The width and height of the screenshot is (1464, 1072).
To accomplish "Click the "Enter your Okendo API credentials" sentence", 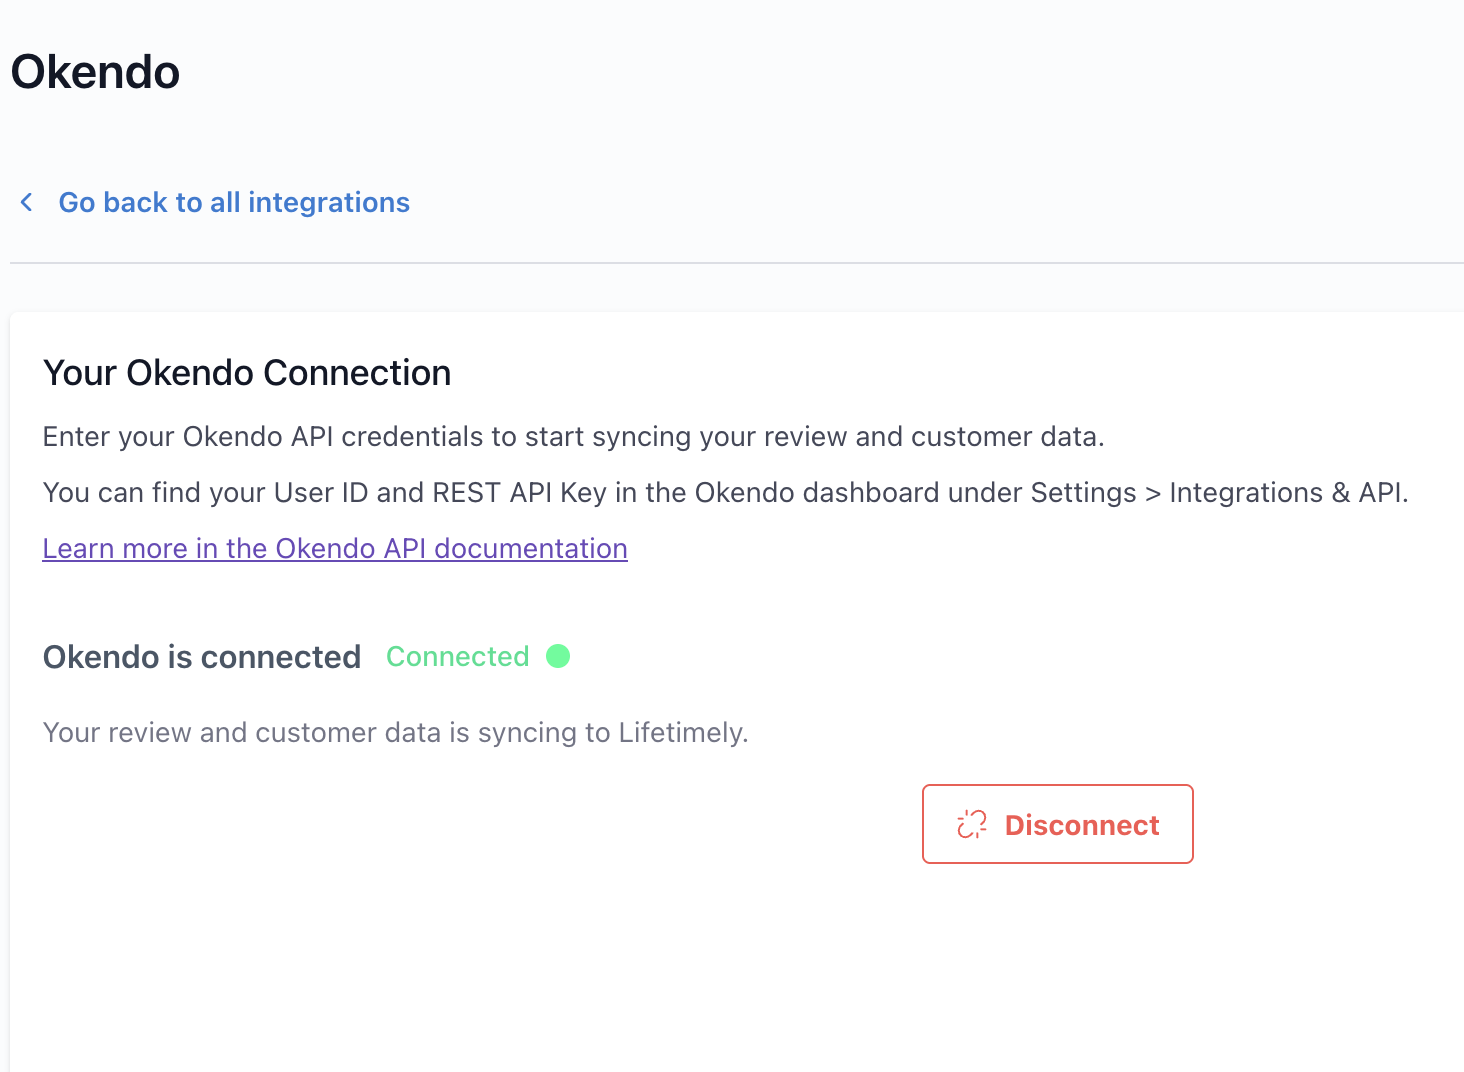I will pyautogui.click(x=574, y=437).
